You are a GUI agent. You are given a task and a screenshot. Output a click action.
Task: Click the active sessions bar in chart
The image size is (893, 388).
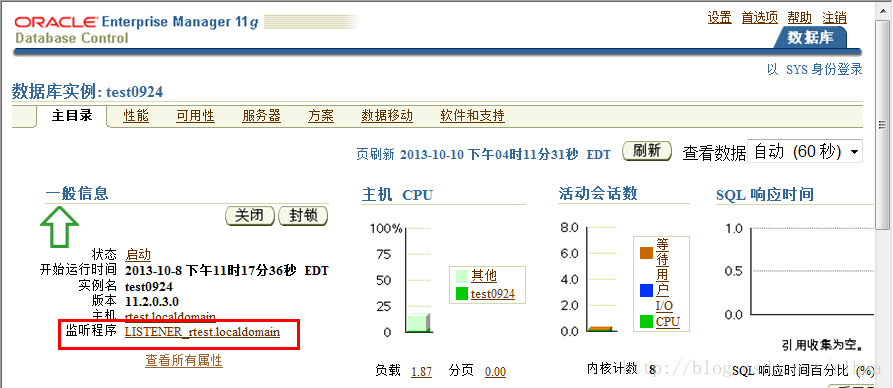(x=600, y=329)
